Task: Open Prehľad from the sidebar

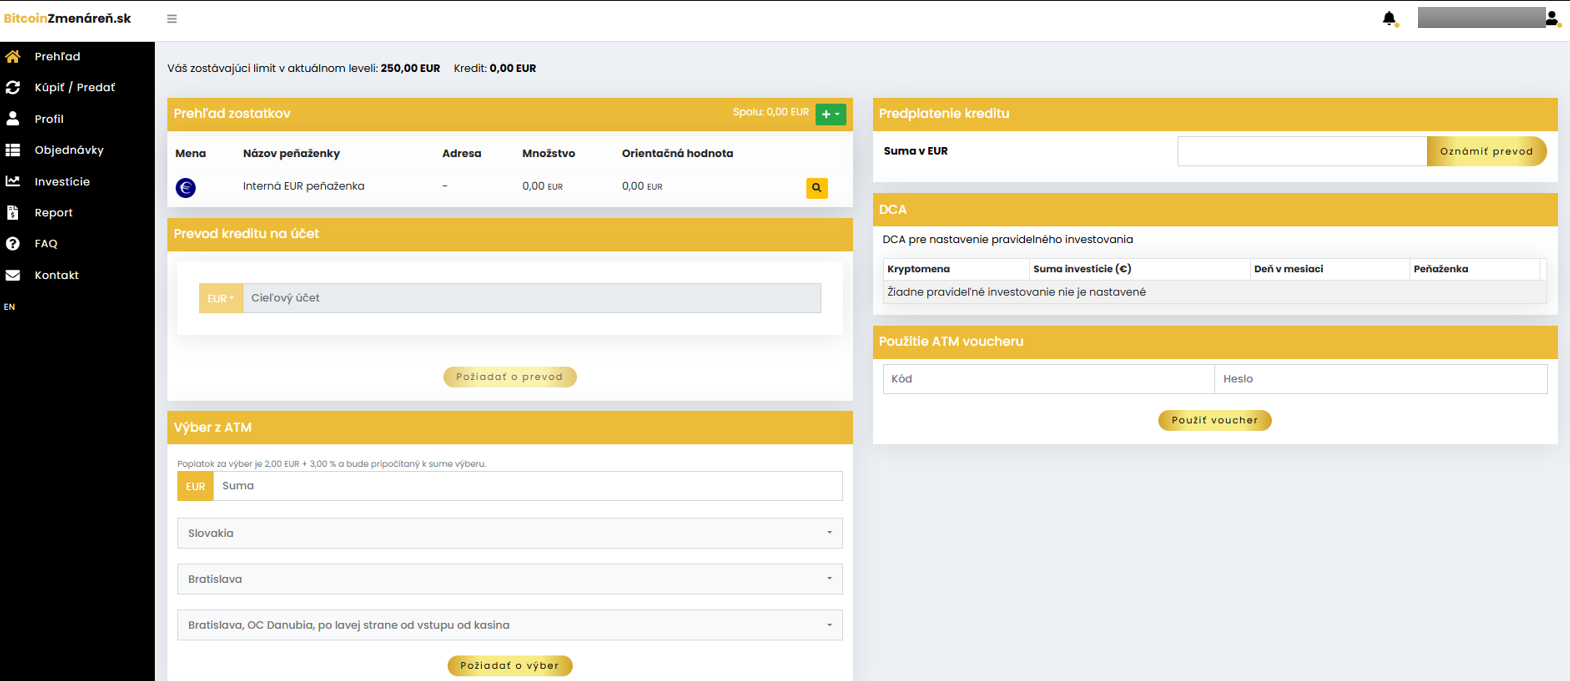Action: 57,57
